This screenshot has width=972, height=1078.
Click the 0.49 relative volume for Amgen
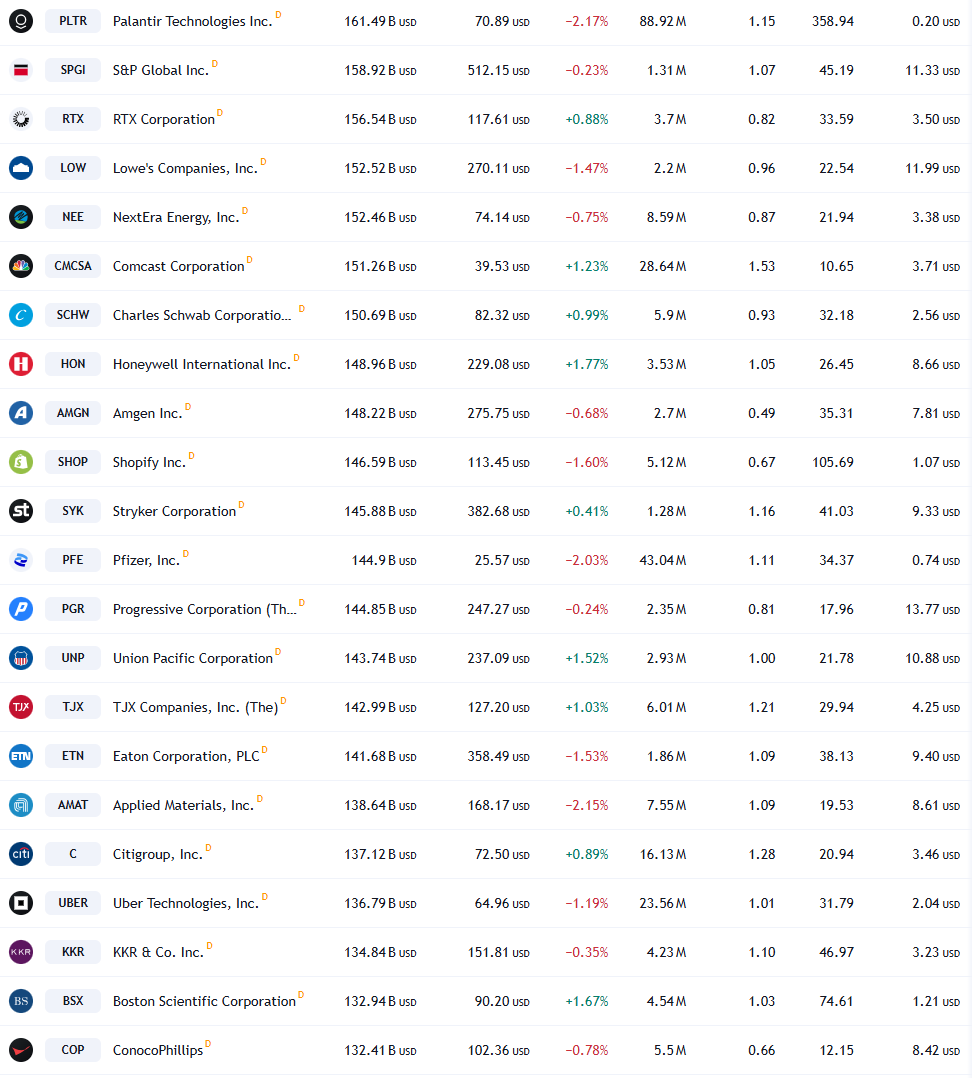pyautogui.click(x=762, y=413)
